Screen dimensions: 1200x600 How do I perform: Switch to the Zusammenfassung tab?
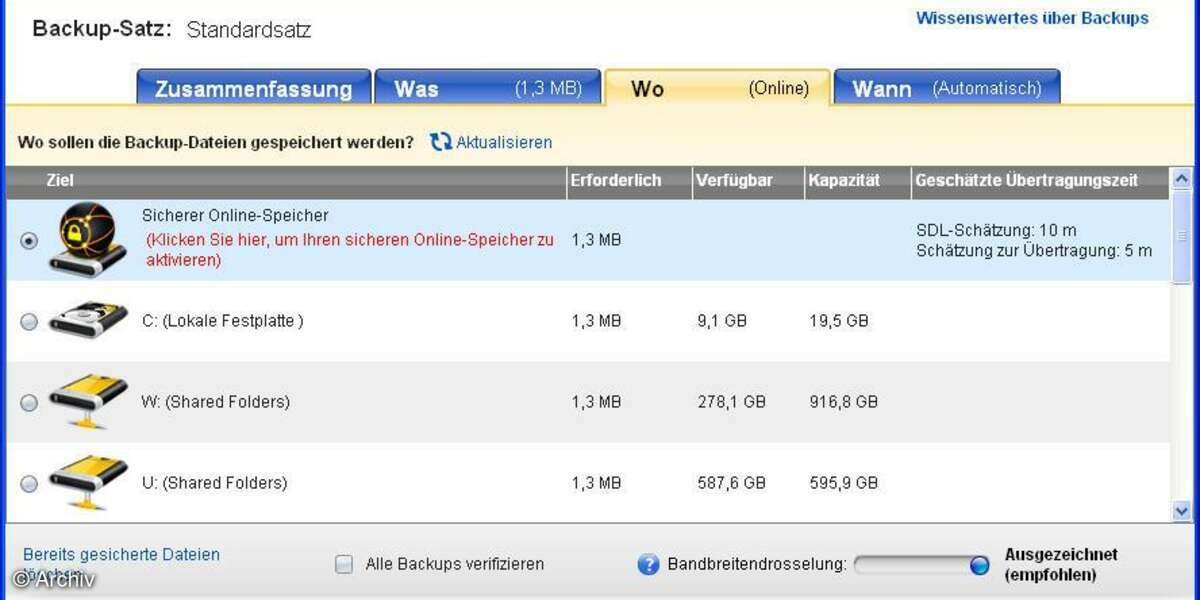click(253, 88)
